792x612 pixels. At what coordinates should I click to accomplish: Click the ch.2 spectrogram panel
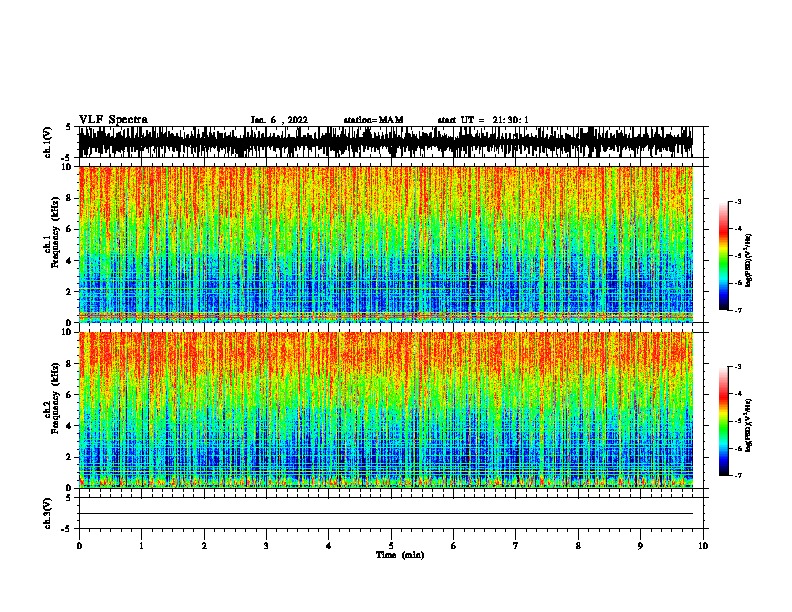[386, 410]
